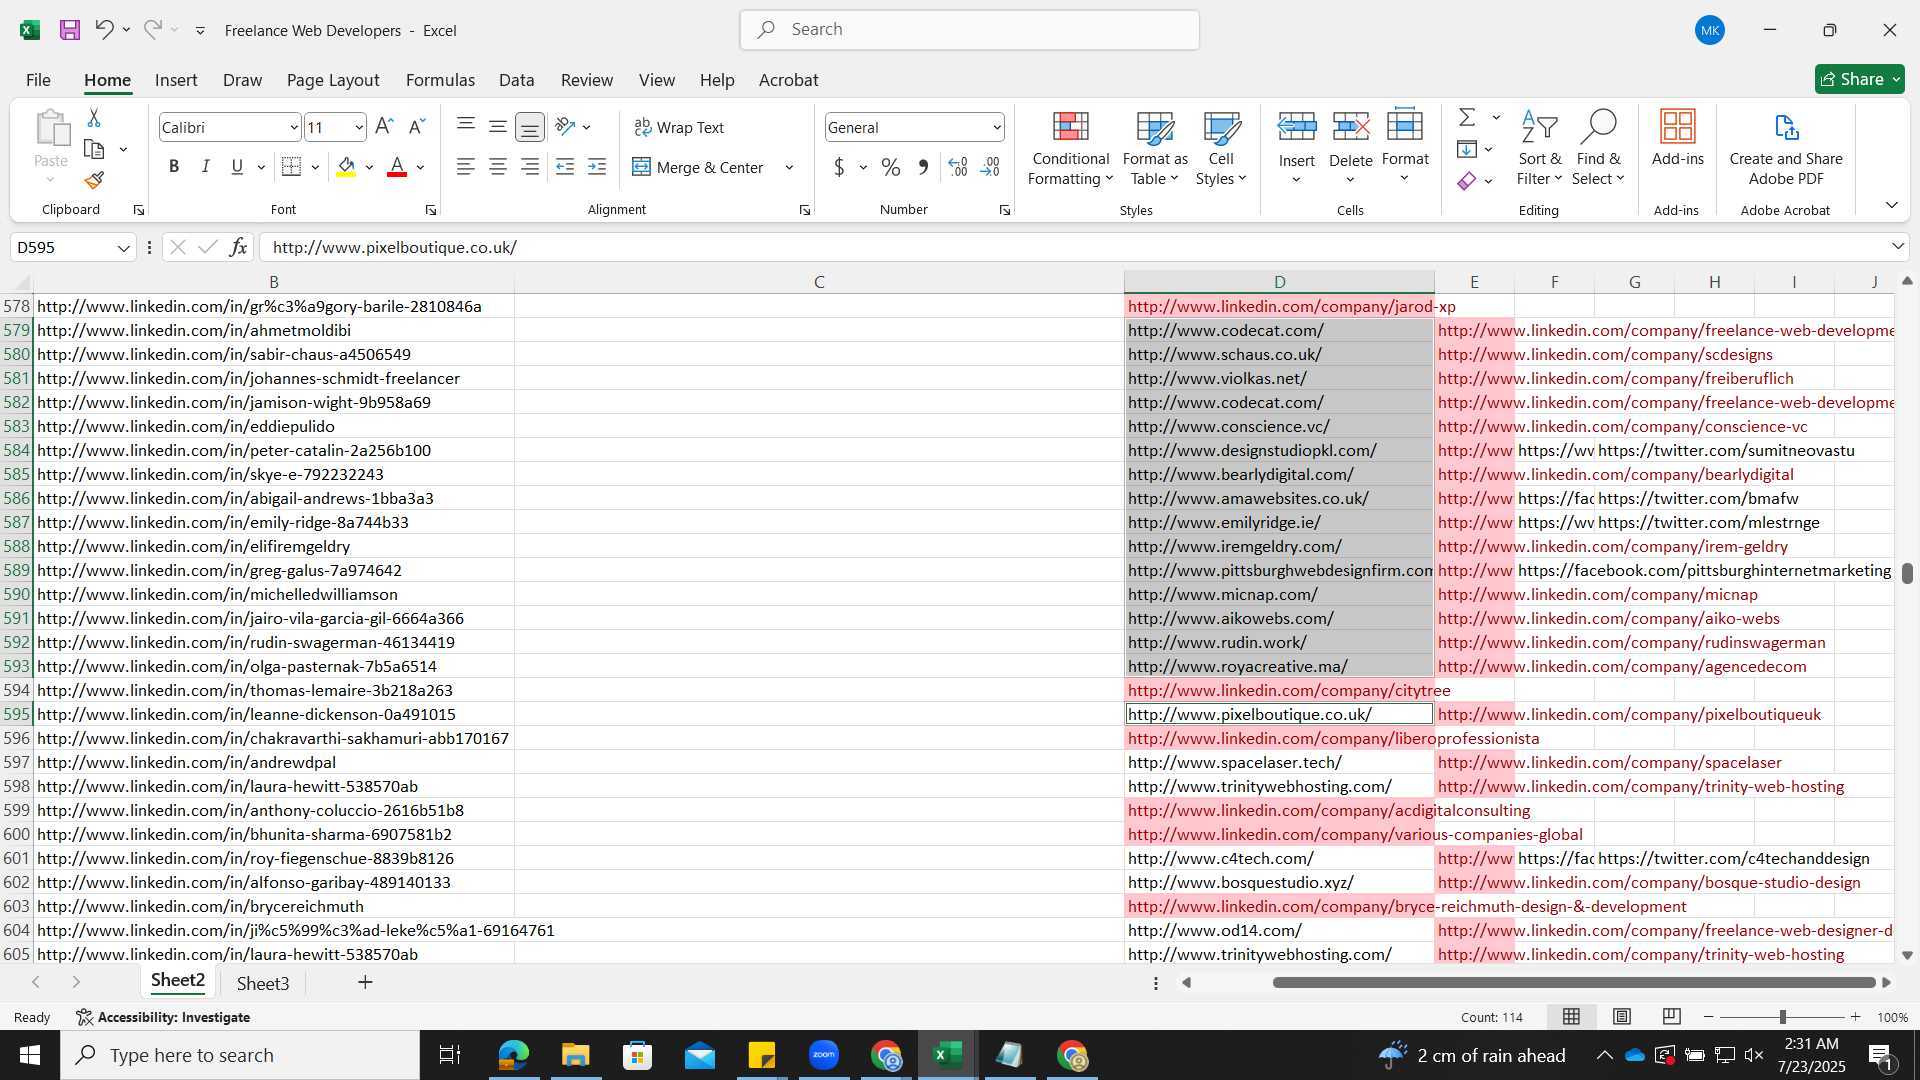1920x1080 pixels.
Task: Click the column C header
Action: click(x=819, y=282)
